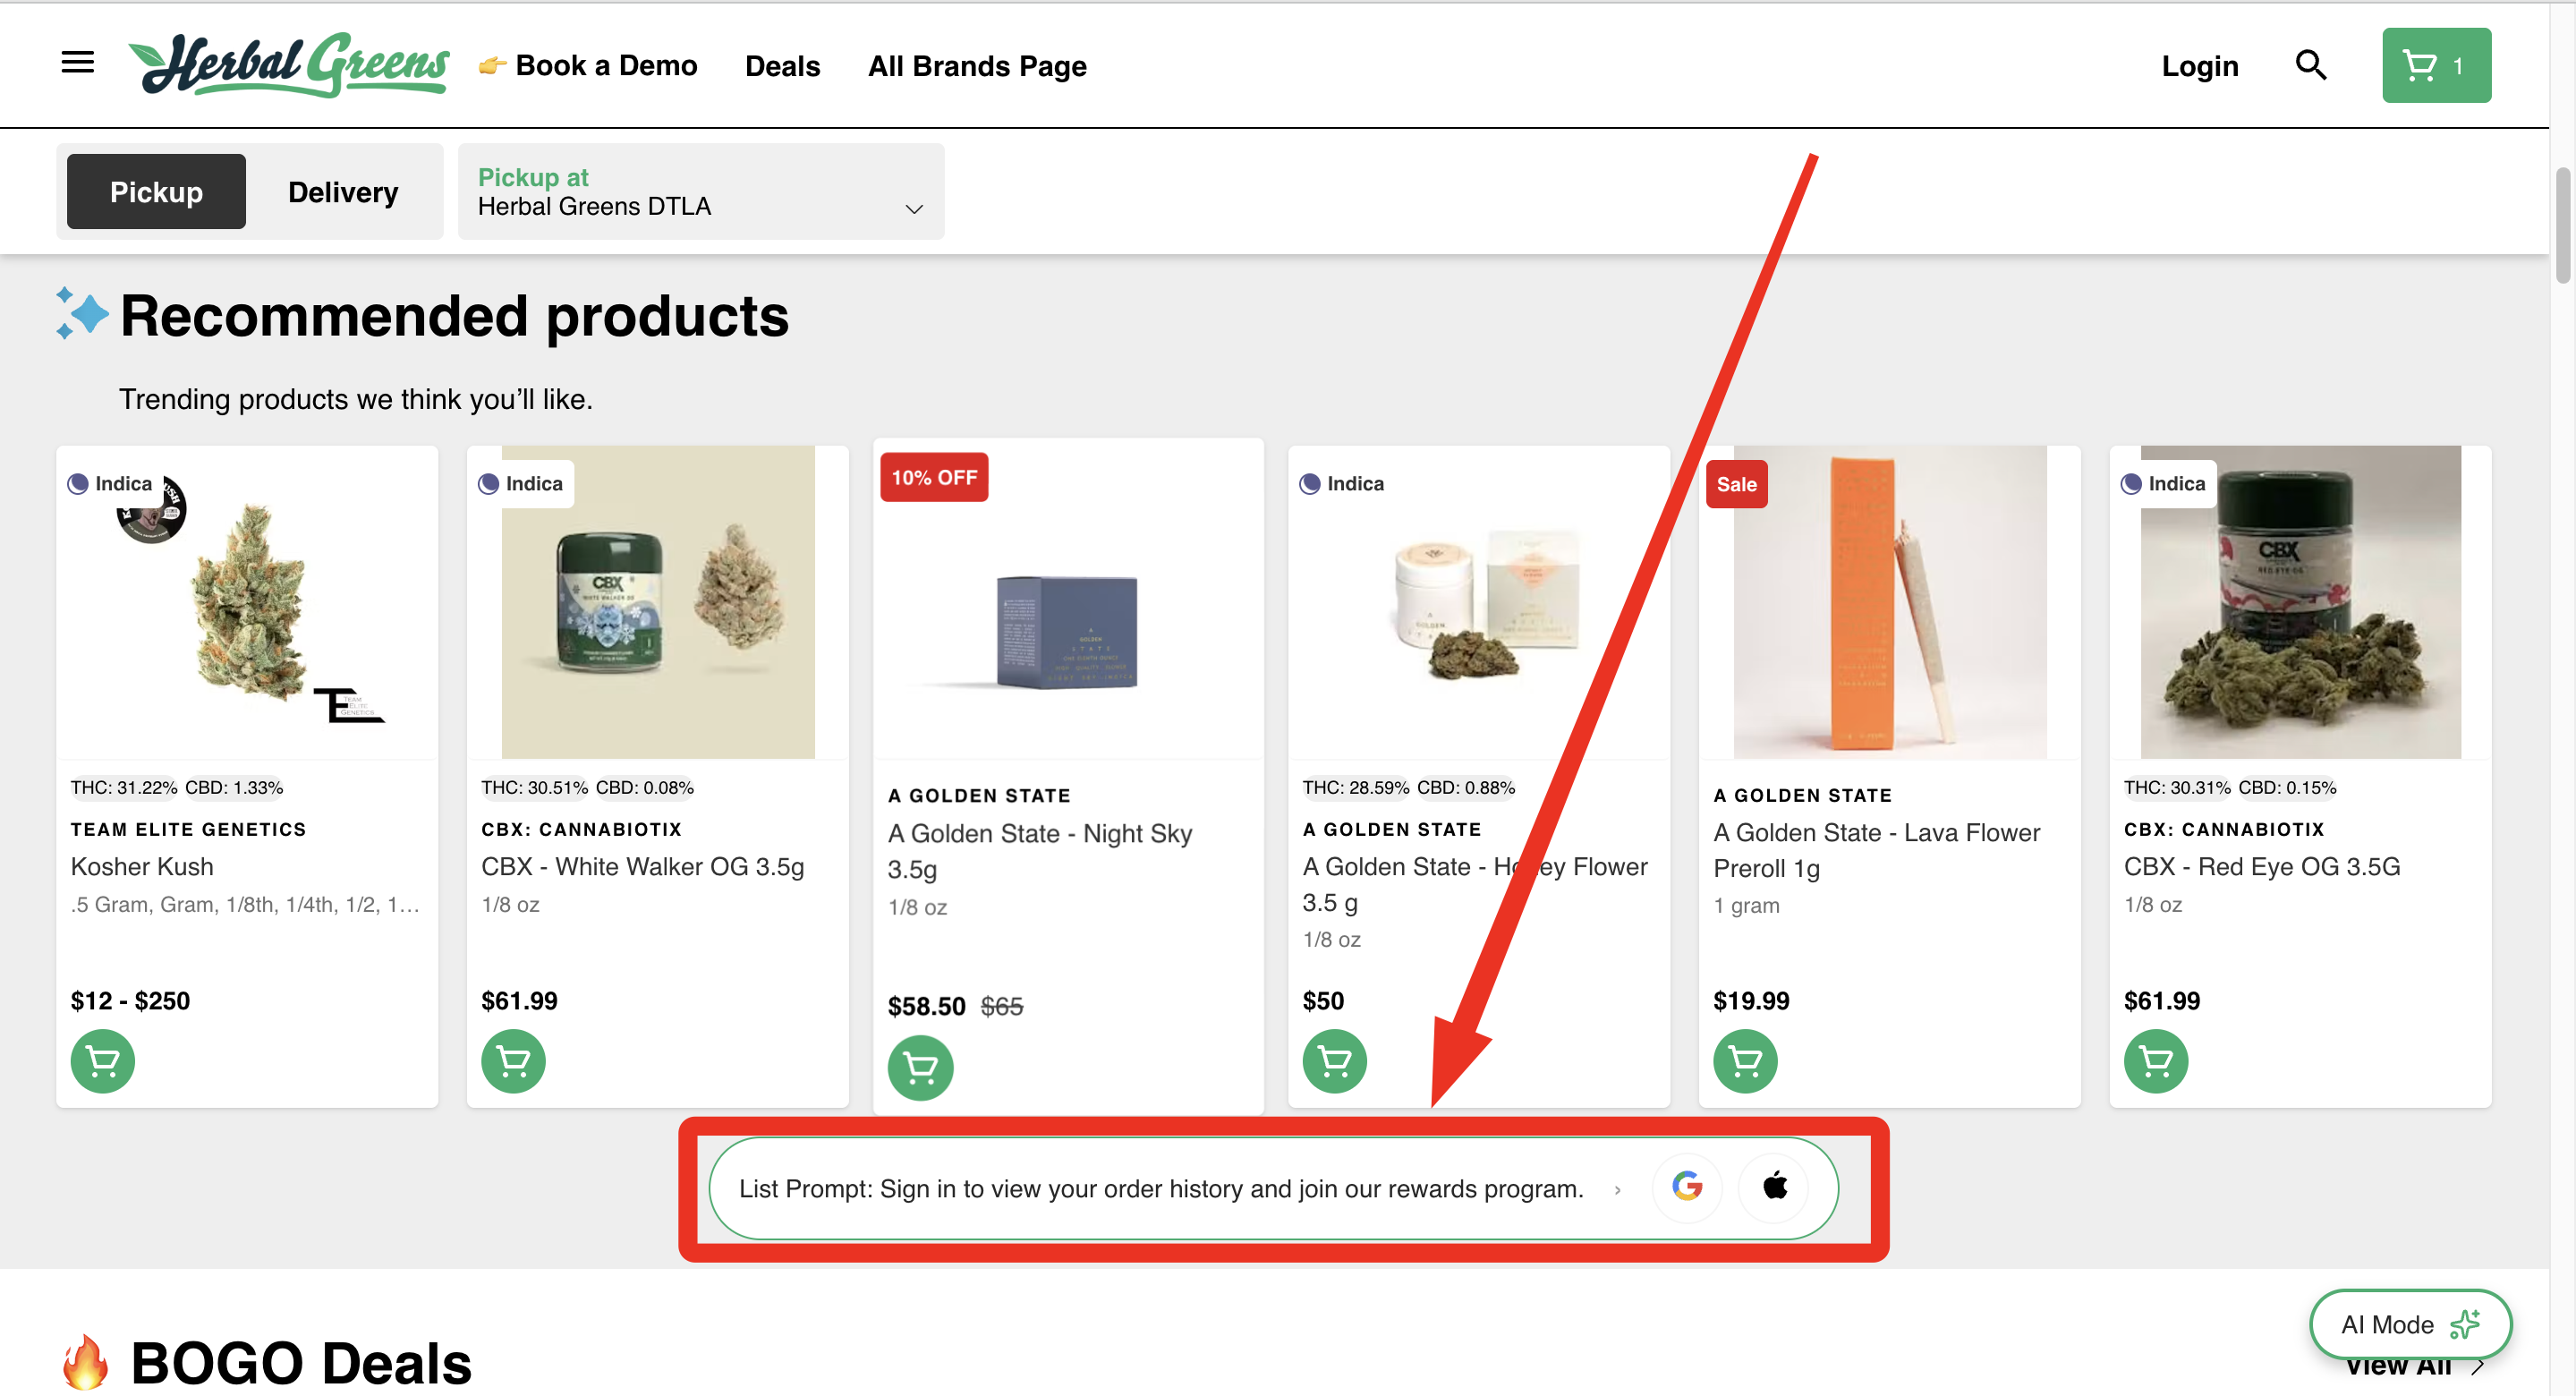The image size is (2576, 1396).
Task: Open A Golden State - Lava Flower Preroll title
Action: tap(1876, 850)
